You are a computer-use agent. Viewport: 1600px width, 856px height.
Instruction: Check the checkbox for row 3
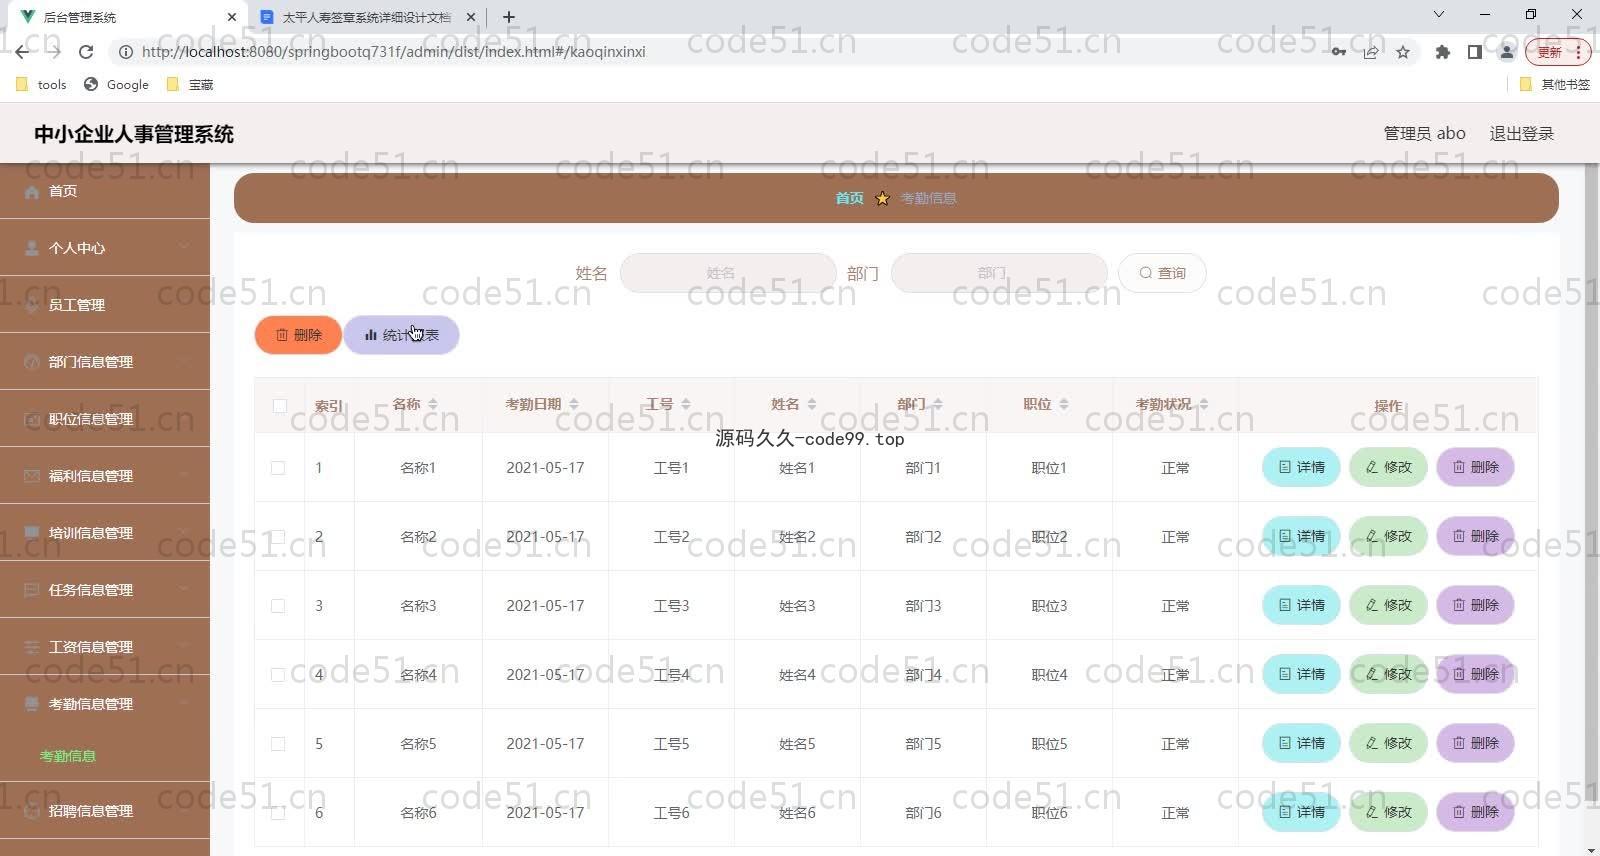[278, 606]
